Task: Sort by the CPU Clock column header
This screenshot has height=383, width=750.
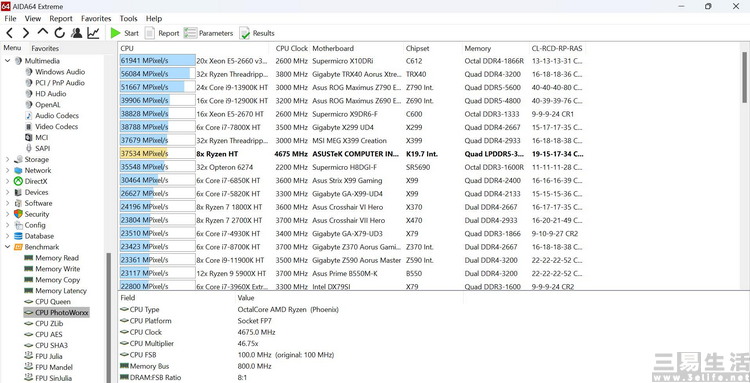Action: pos(292,48)
